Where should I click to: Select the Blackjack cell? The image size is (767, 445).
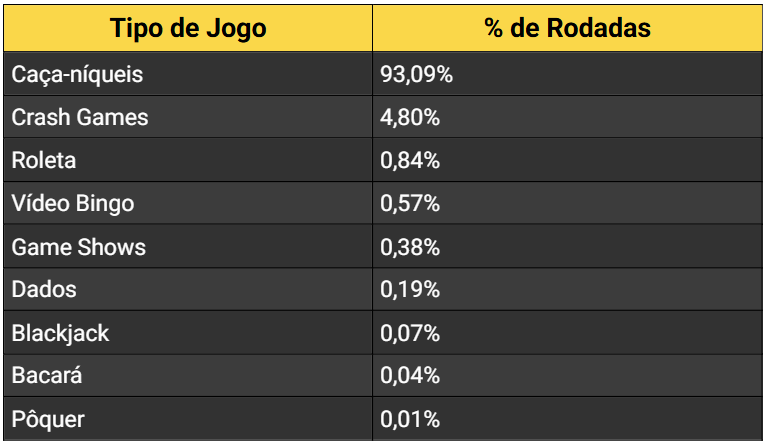(x=60, y=333)
